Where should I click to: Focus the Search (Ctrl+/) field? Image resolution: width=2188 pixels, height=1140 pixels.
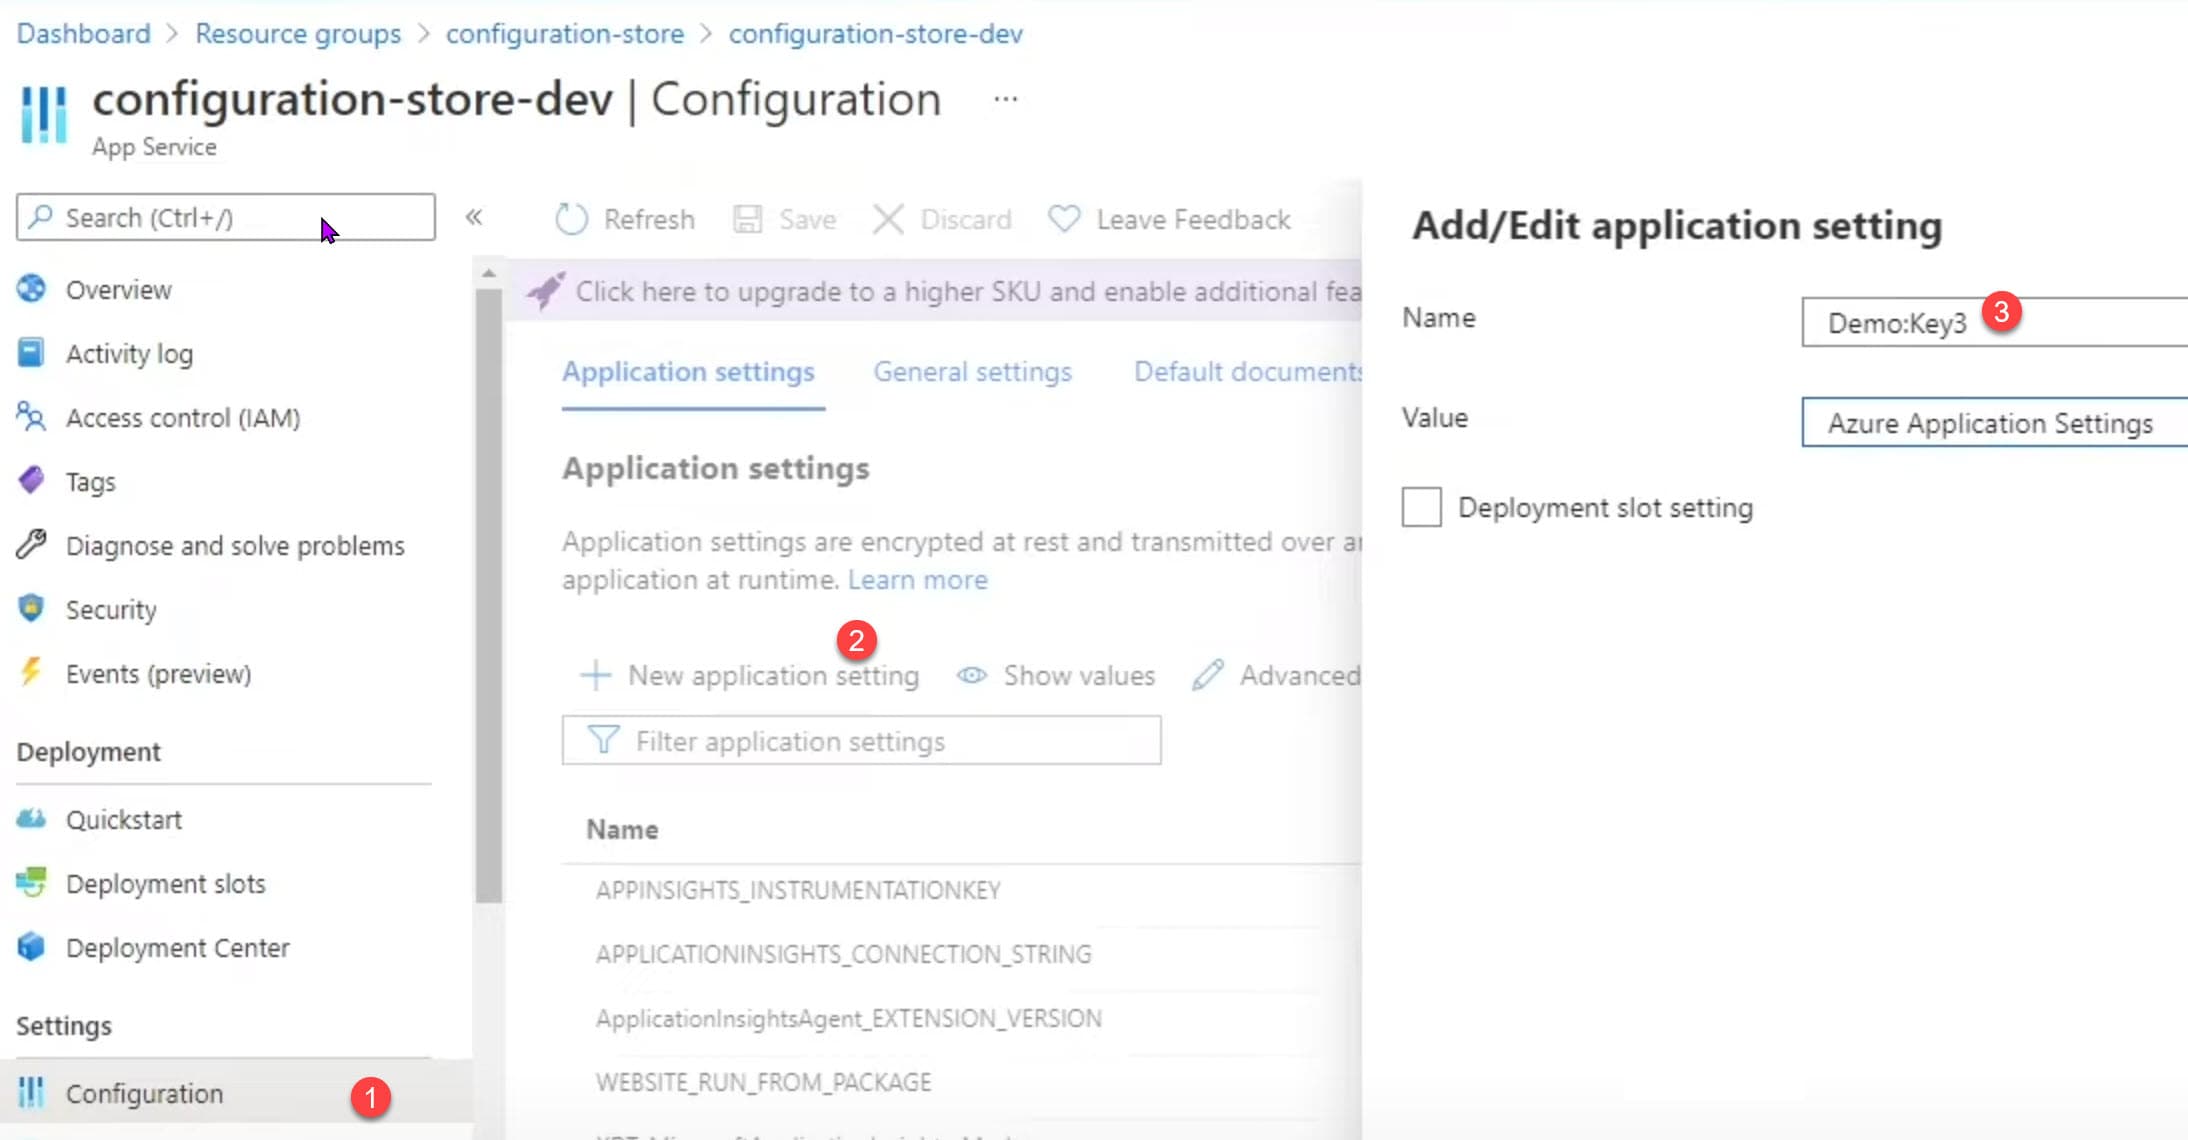[x=226, y=217]
